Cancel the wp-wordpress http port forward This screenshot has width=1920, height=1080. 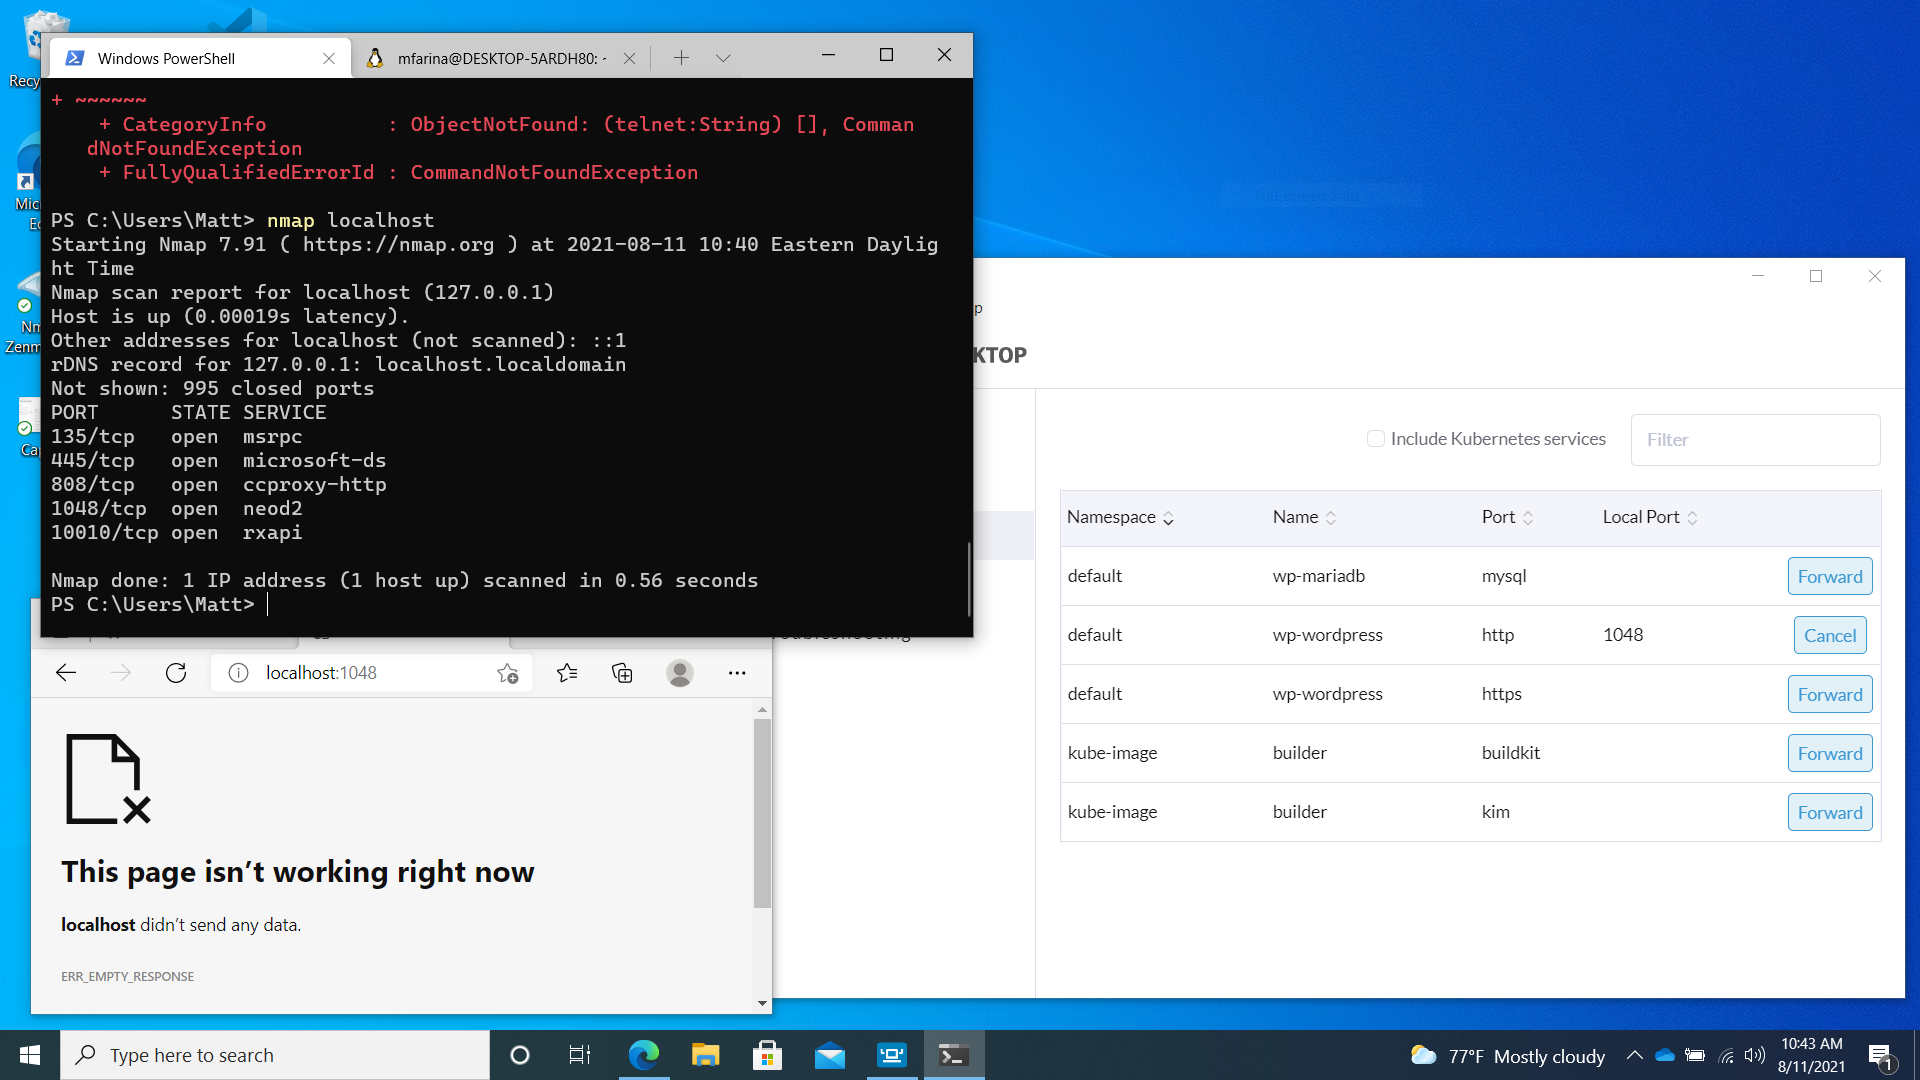pos(1830,635)
